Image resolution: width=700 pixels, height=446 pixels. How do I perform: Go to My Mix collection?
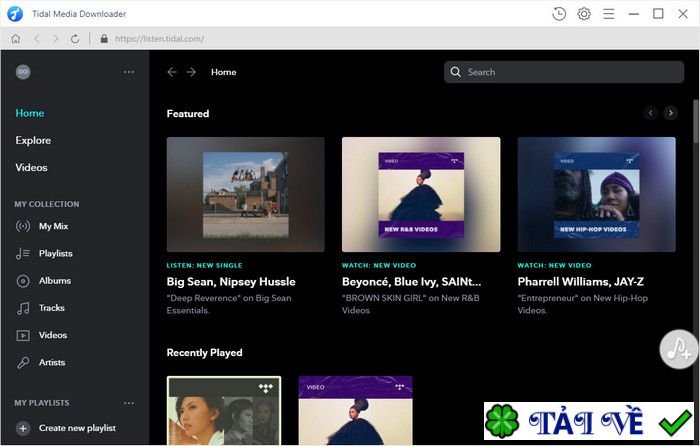(x=53, y=226)
